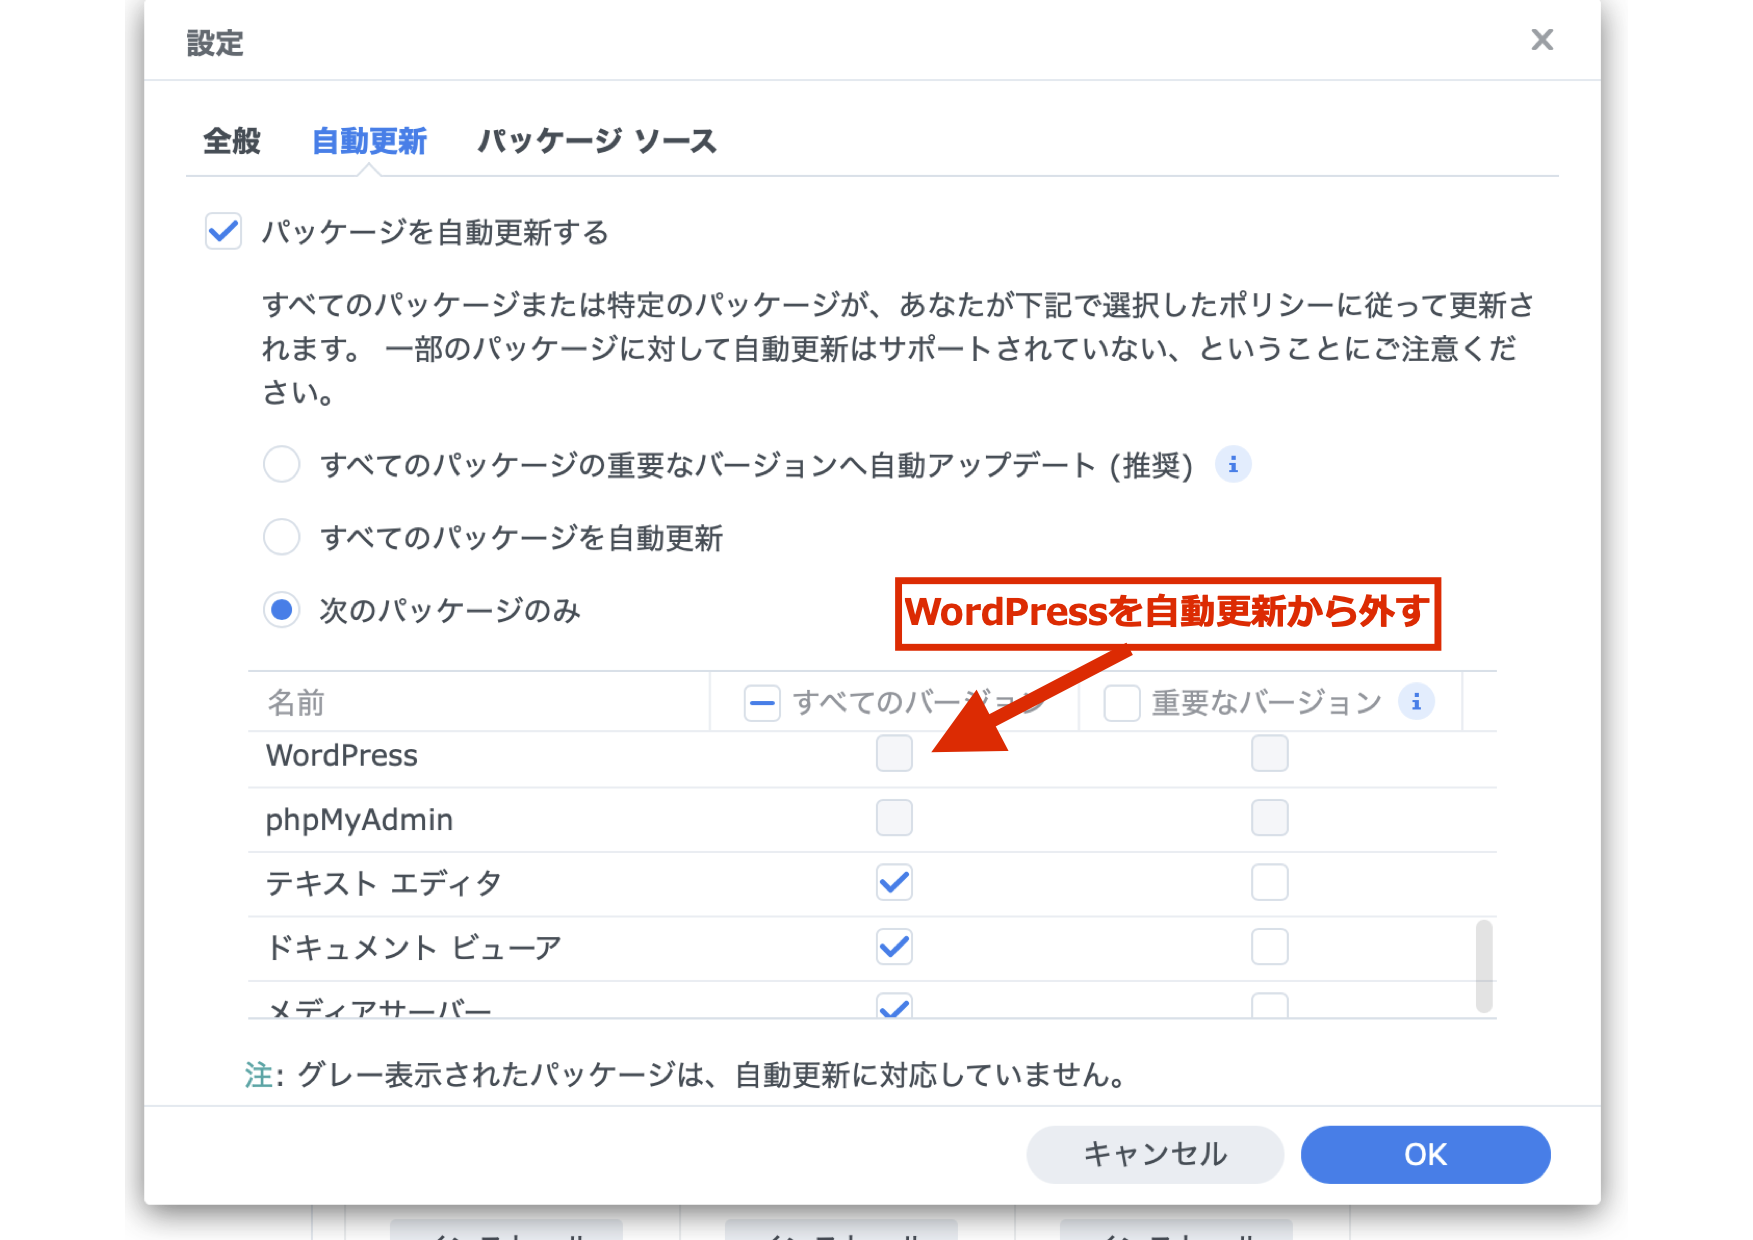Check テキスト エディタ important-version checkbox
This screenshot has width=1753, height=1240.
pos(1269,882)
